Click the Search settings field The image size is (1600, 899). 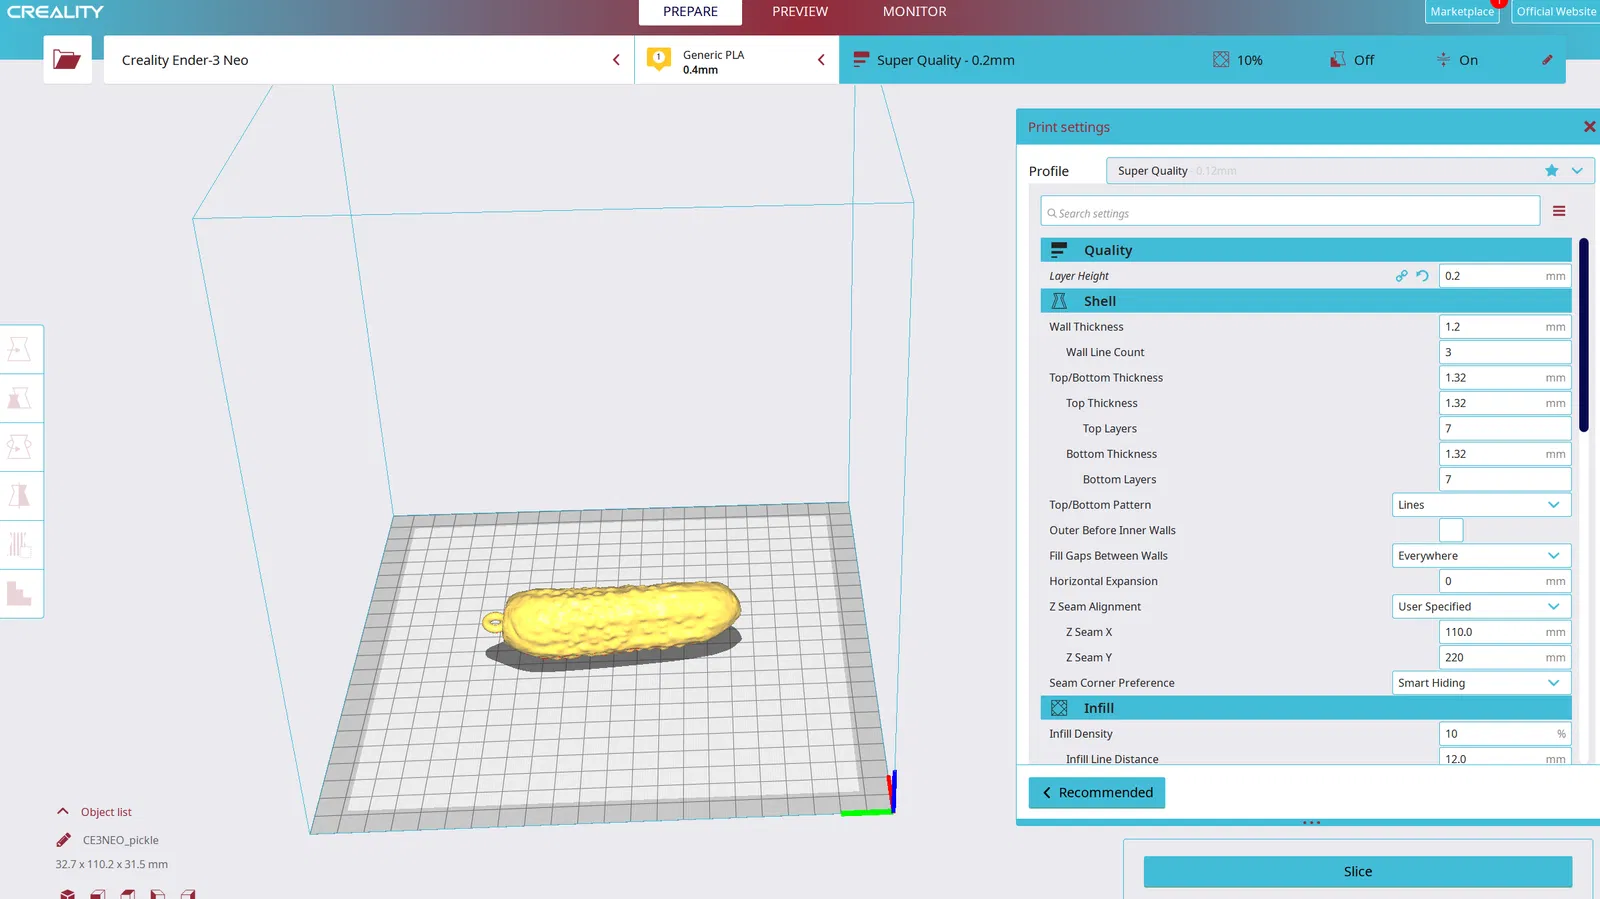pos(1290,213)
